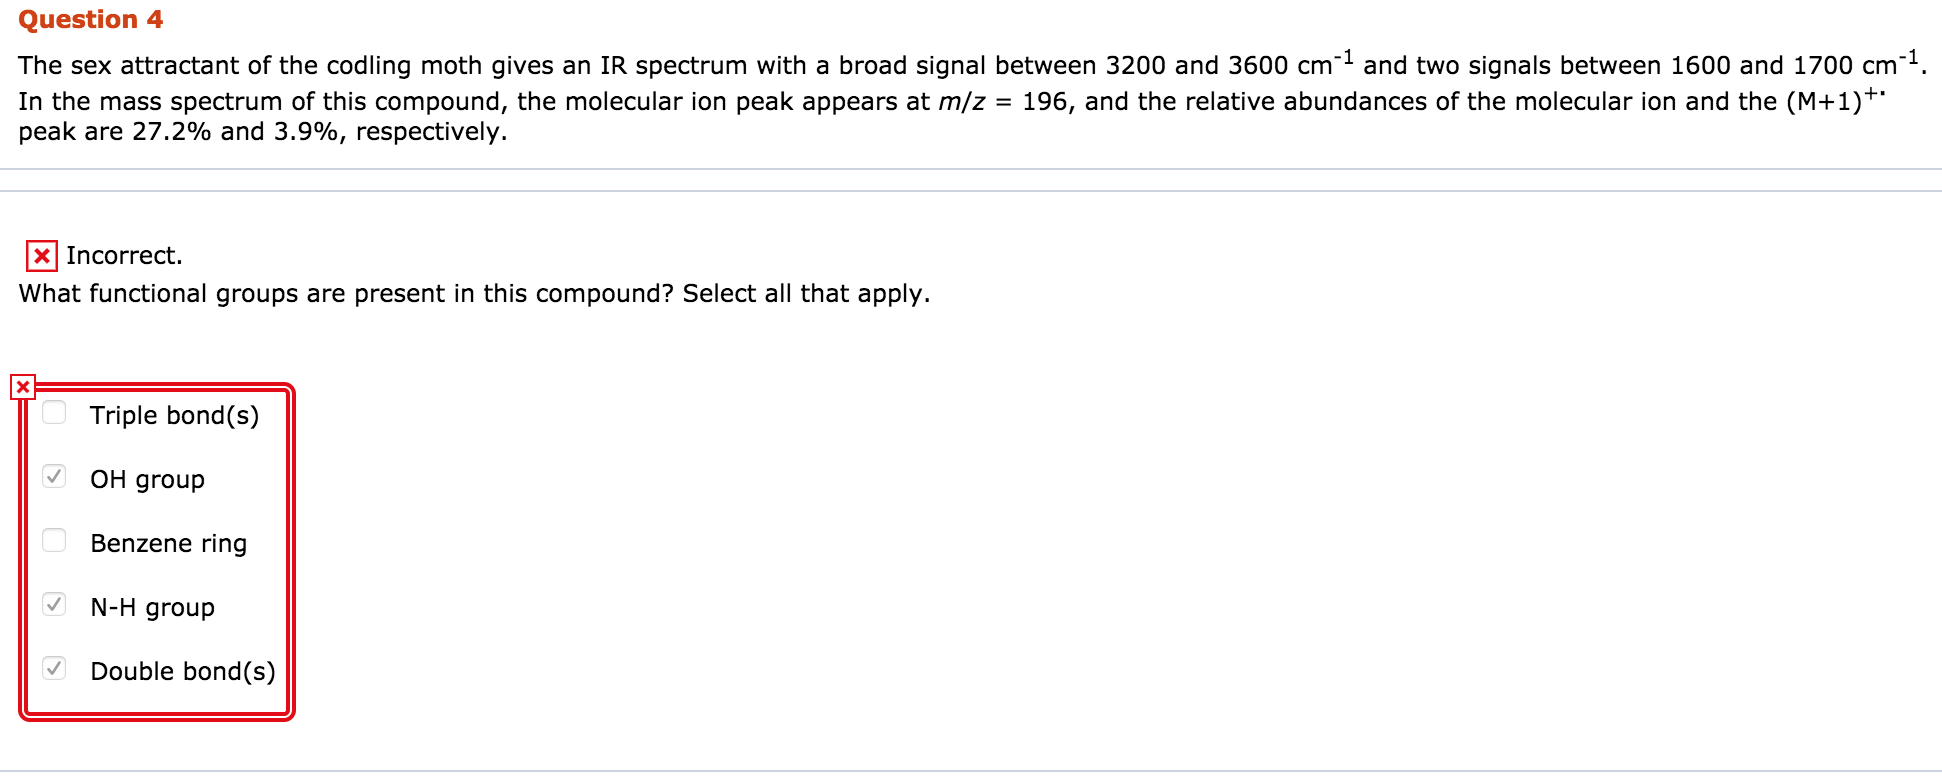Image resolution: width=1942 pixels, height=776 pixels.
Task: Click the OH group label
Action: tap(147, 480)
